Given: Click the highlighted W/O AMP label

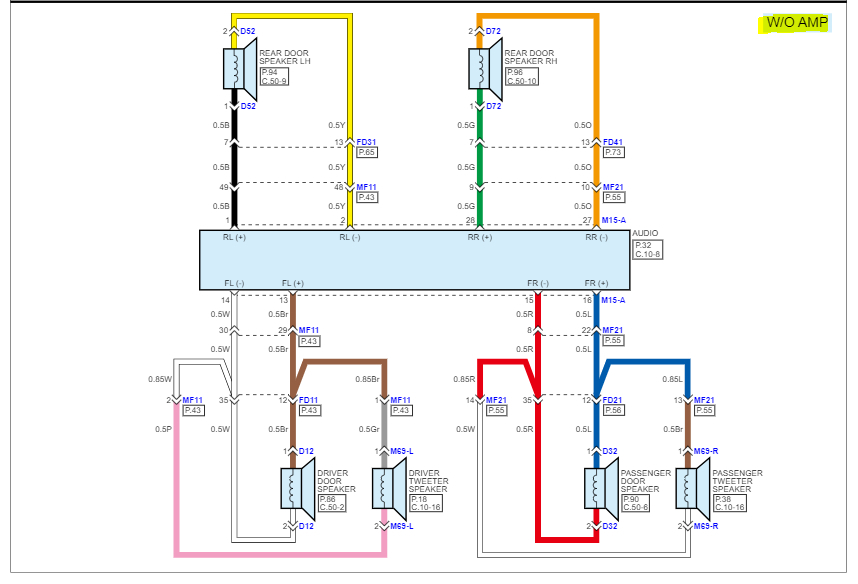Looking at the screenshot, I should tap(795, 20).
